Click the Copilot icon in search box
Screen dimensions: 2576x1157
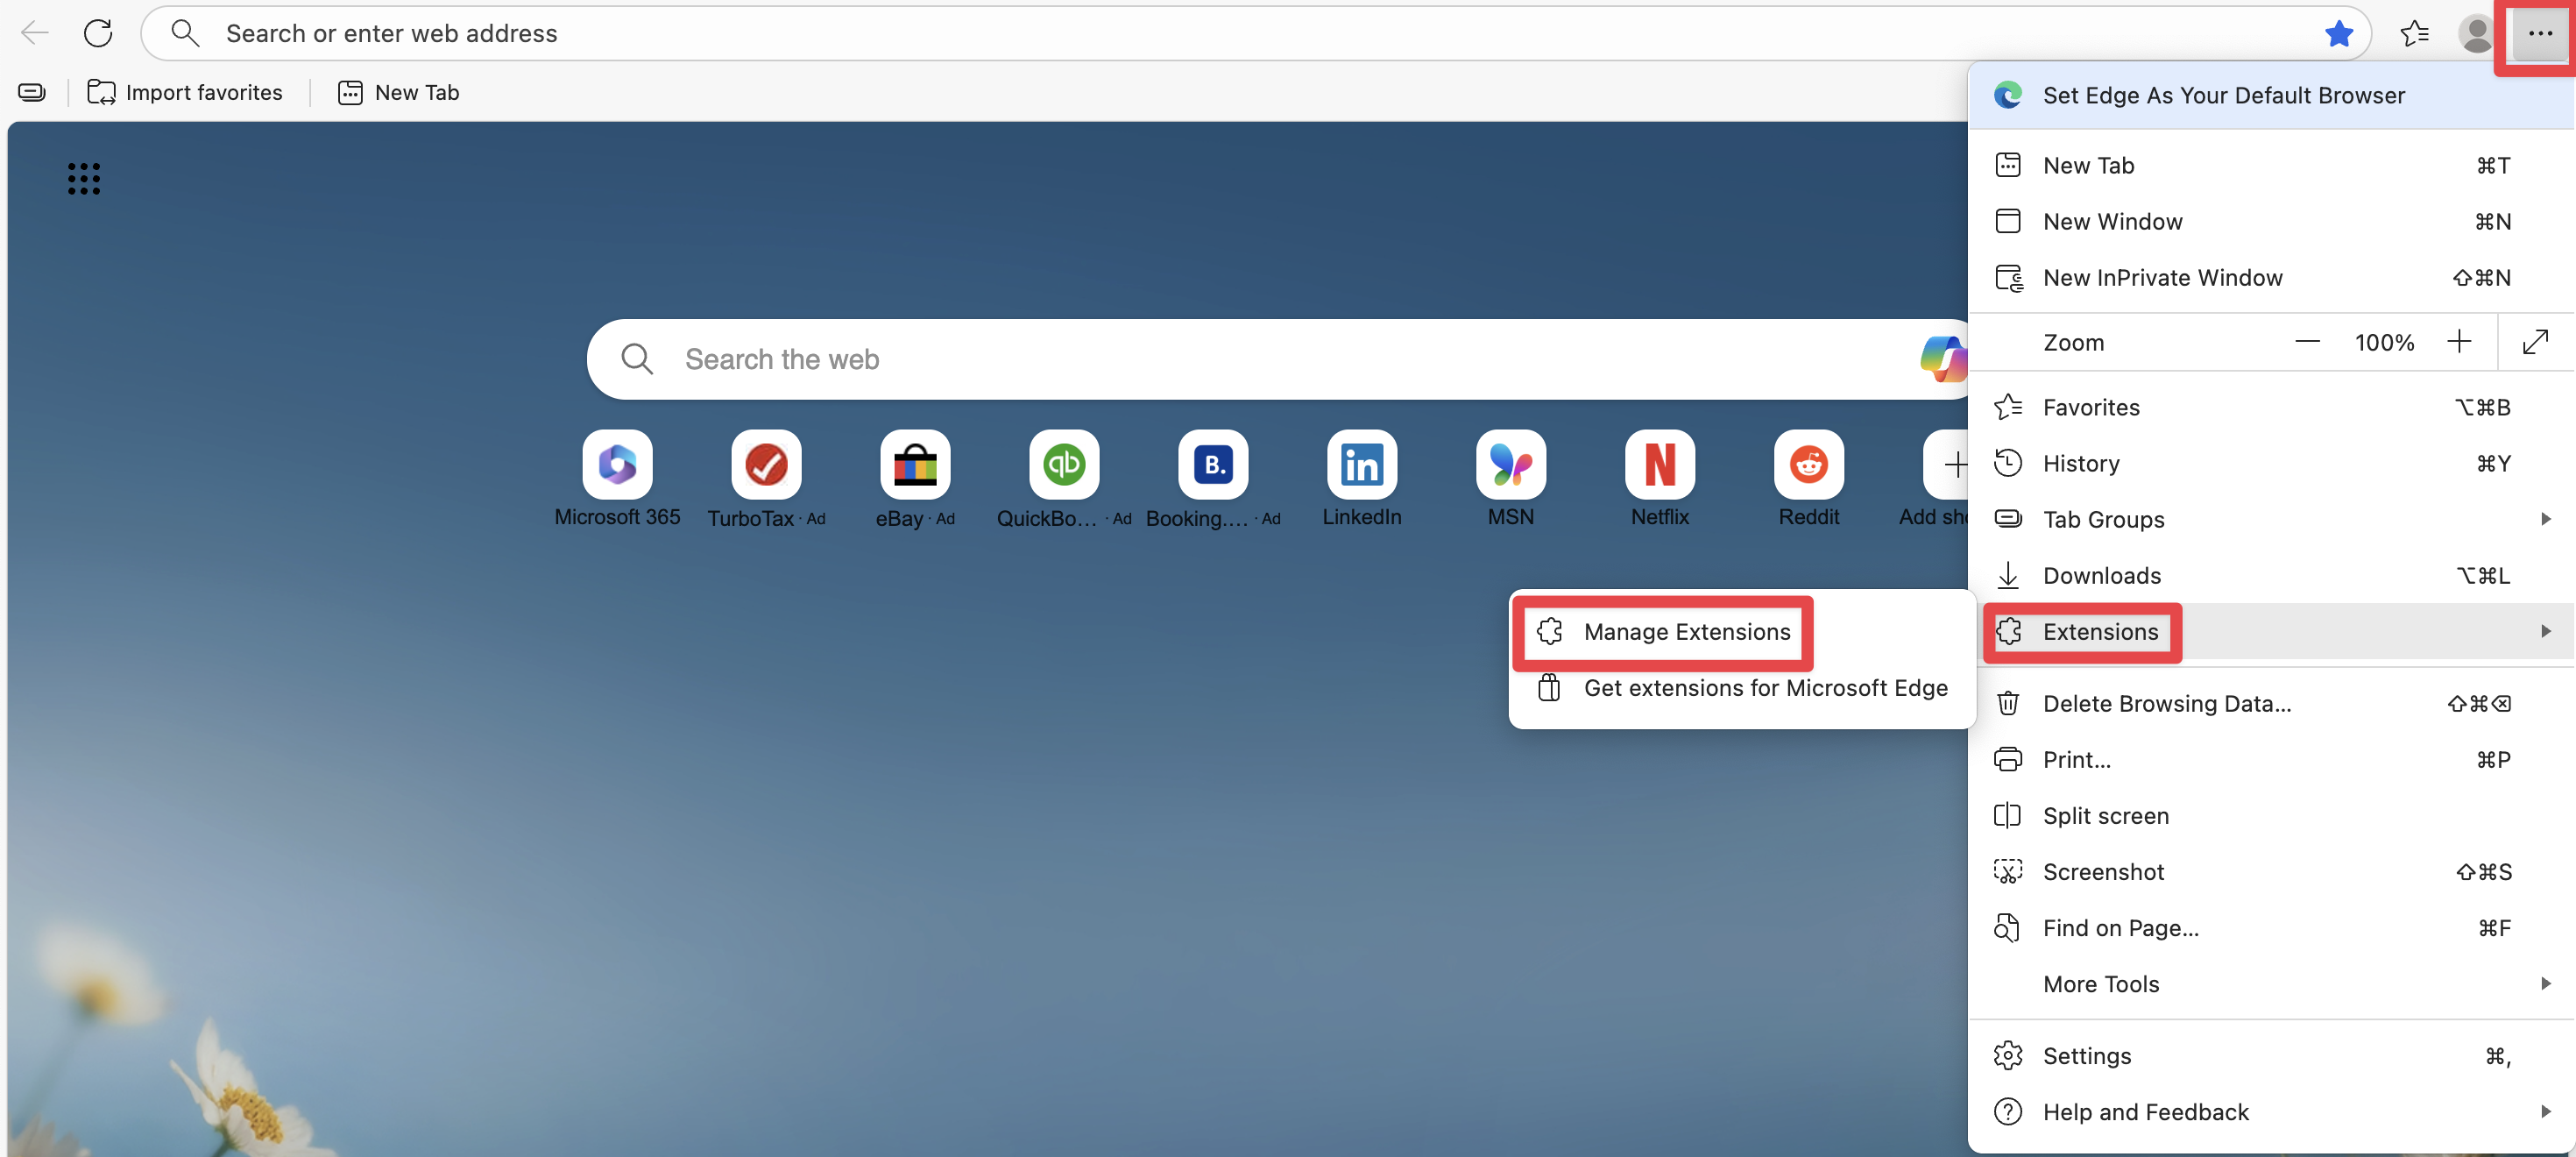coord(1942,359)
